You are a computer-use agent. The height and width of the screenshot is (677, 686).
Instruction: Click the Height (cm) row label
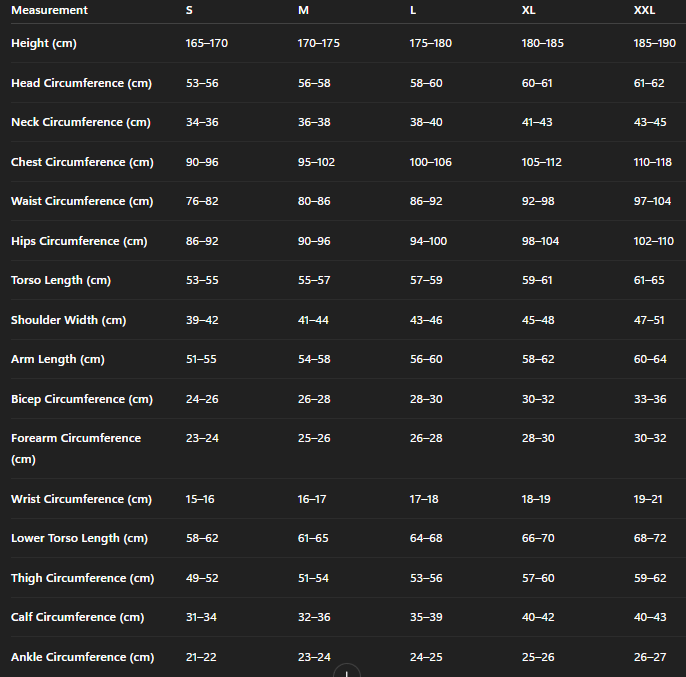pyautogui.click(x=43, y=44)
